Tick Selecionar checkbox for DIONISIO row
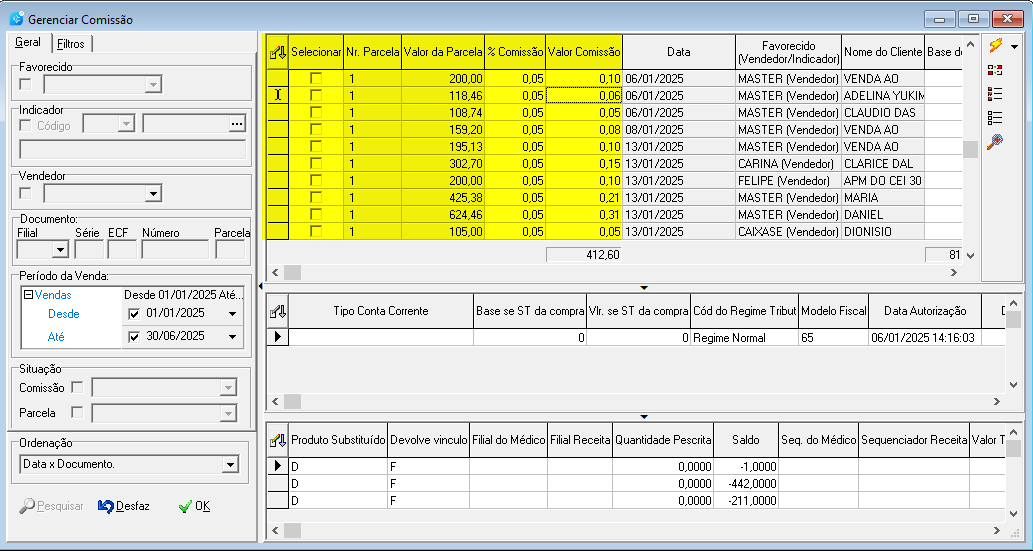Viewport: 1033px width, 551px height. [x=316, y=231]
